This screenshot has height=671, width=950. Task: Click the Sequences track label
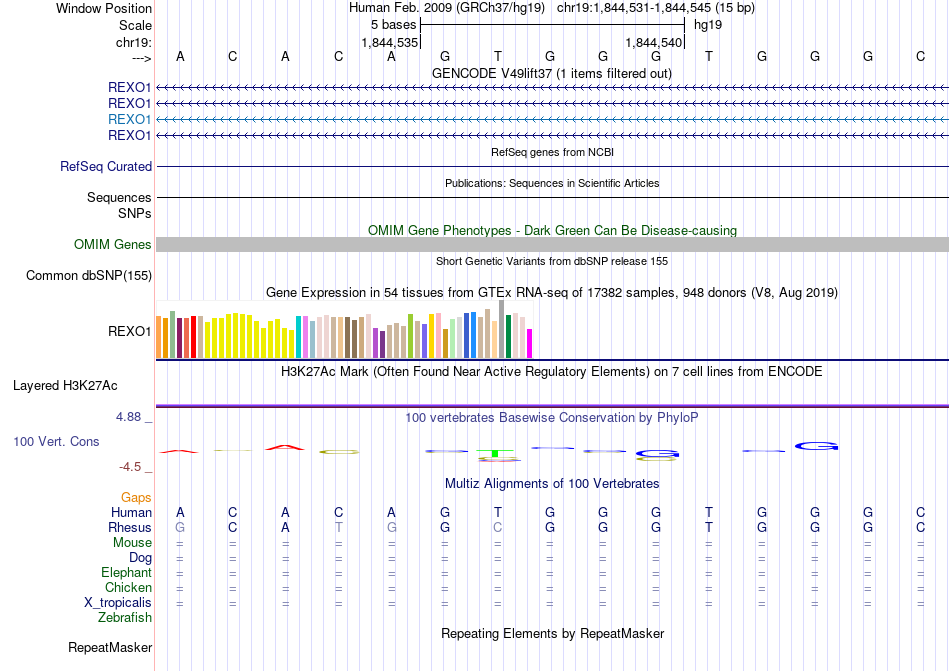click(119, 197)
